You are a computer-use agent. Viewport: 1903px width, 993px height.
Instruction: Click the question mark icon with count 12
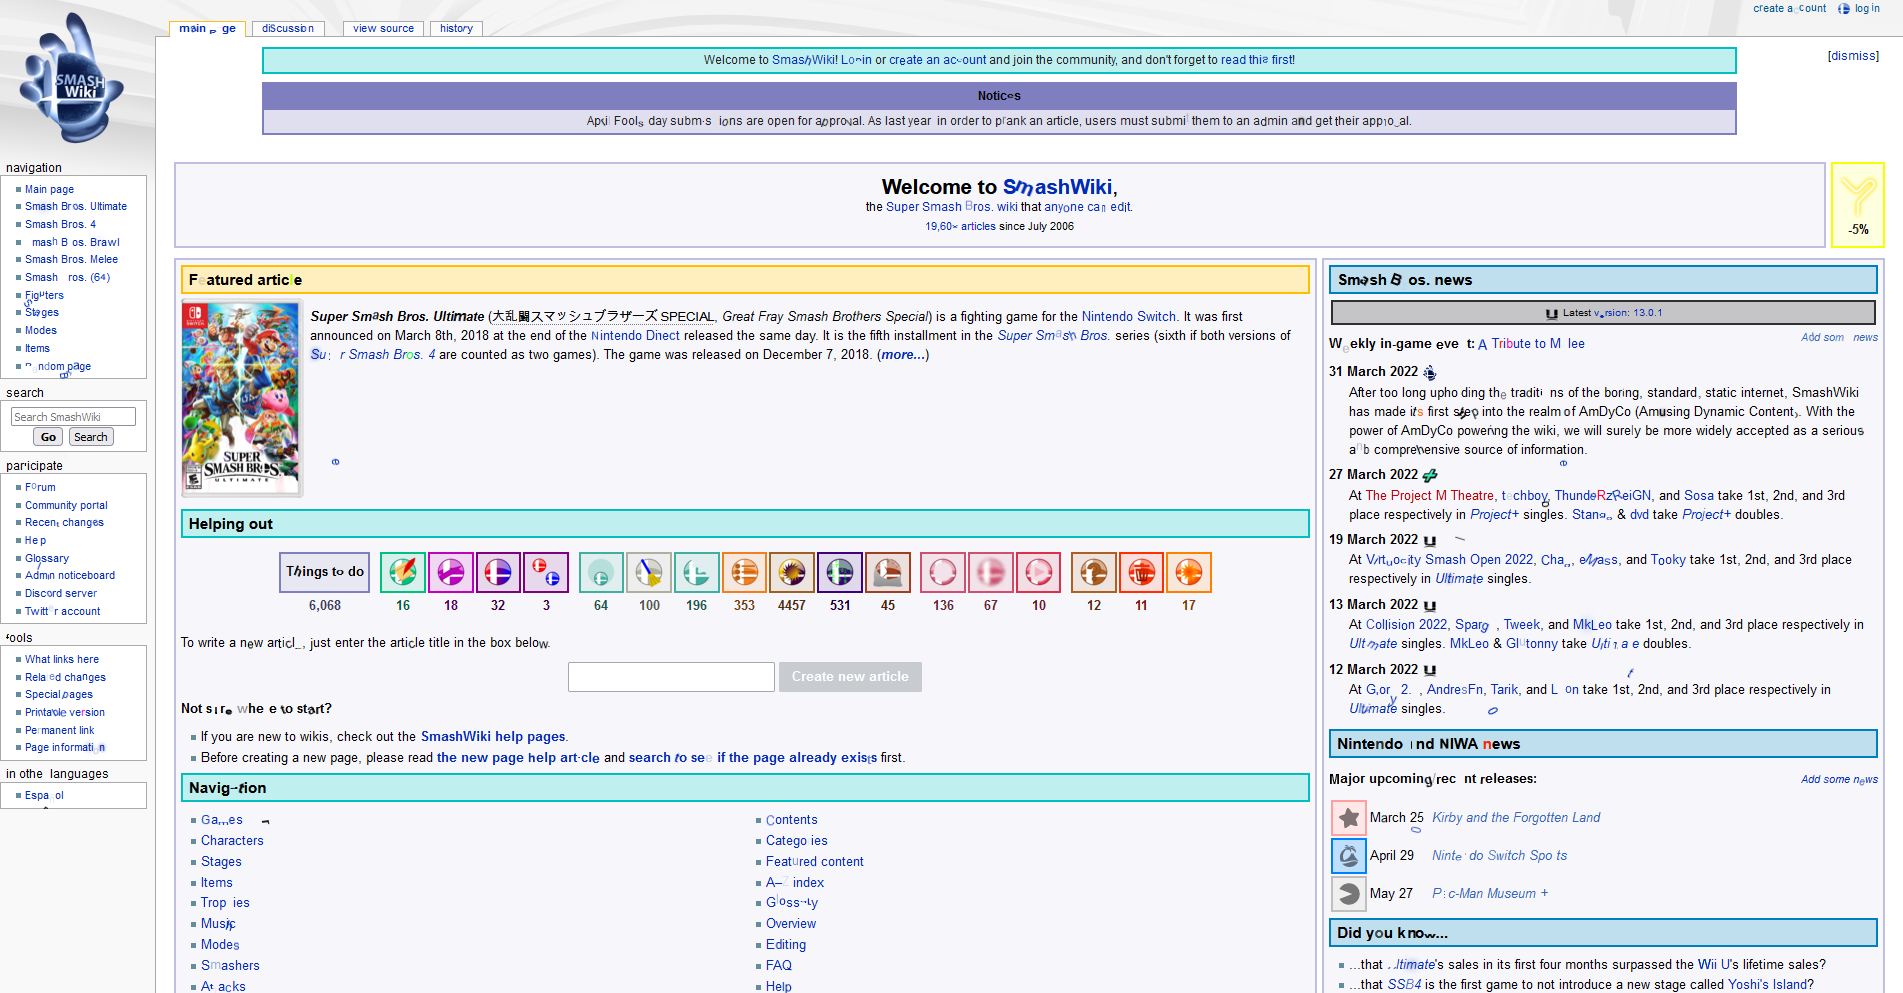pyautogui.click(x=1093, y=573)
